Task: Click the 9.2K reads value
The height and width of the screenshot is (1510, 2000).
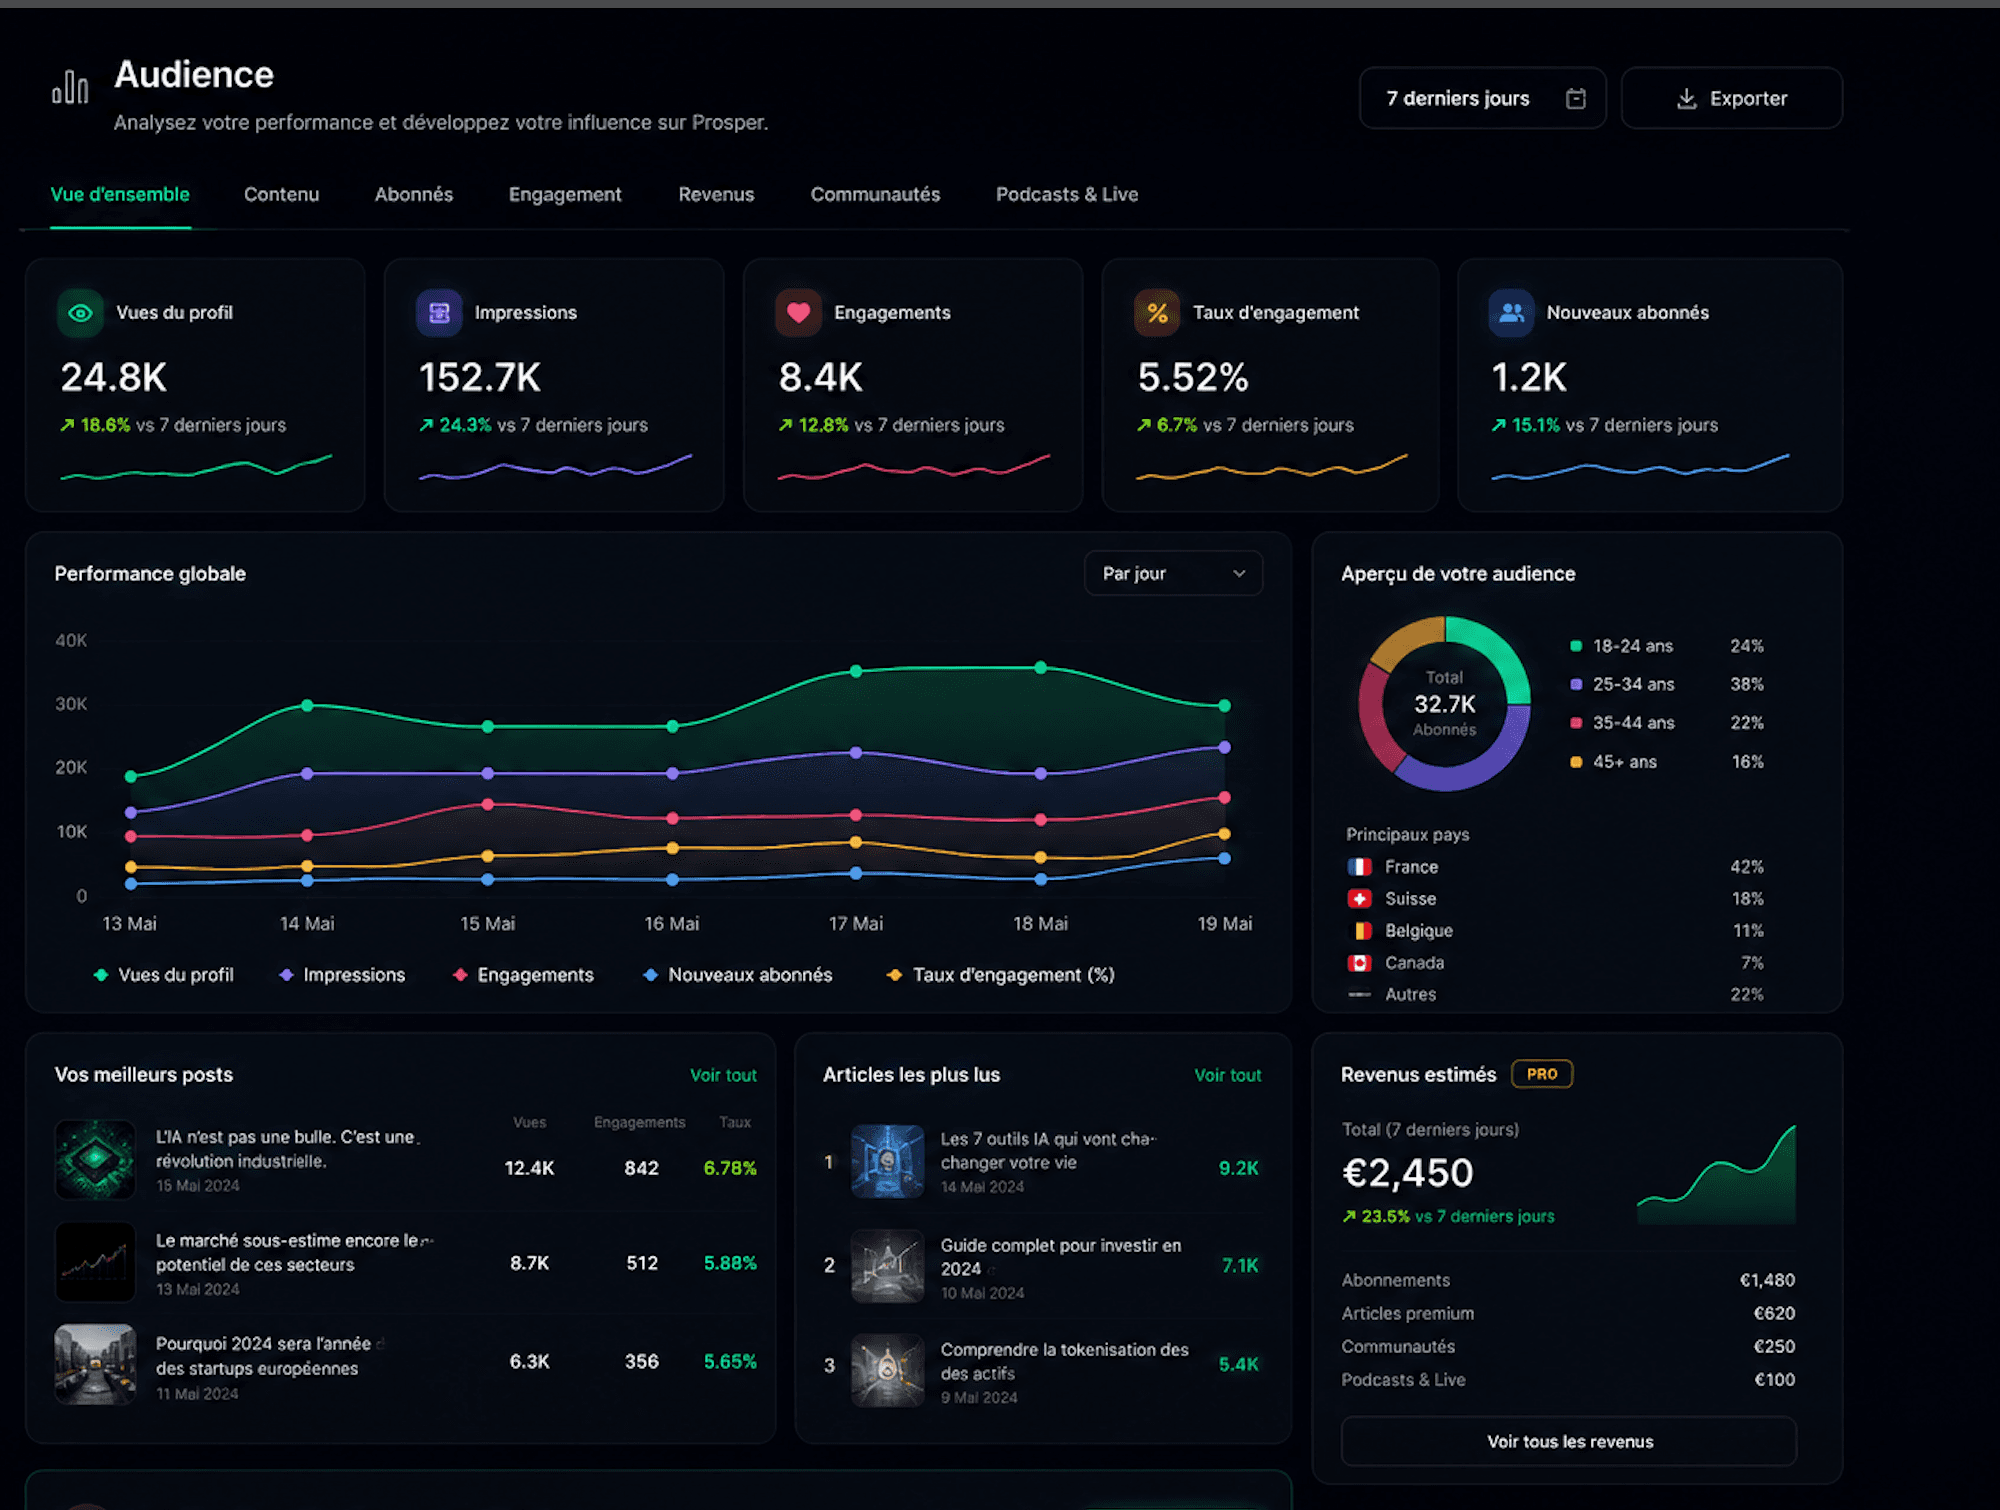Action: (1238, 1168)
